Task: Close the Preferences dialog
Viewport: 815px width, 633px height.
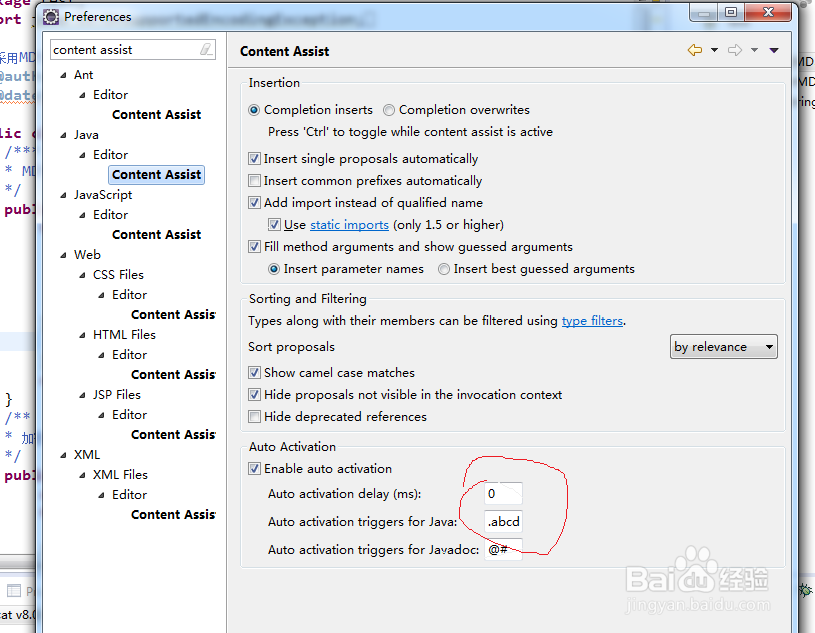Action: (768, 12)
